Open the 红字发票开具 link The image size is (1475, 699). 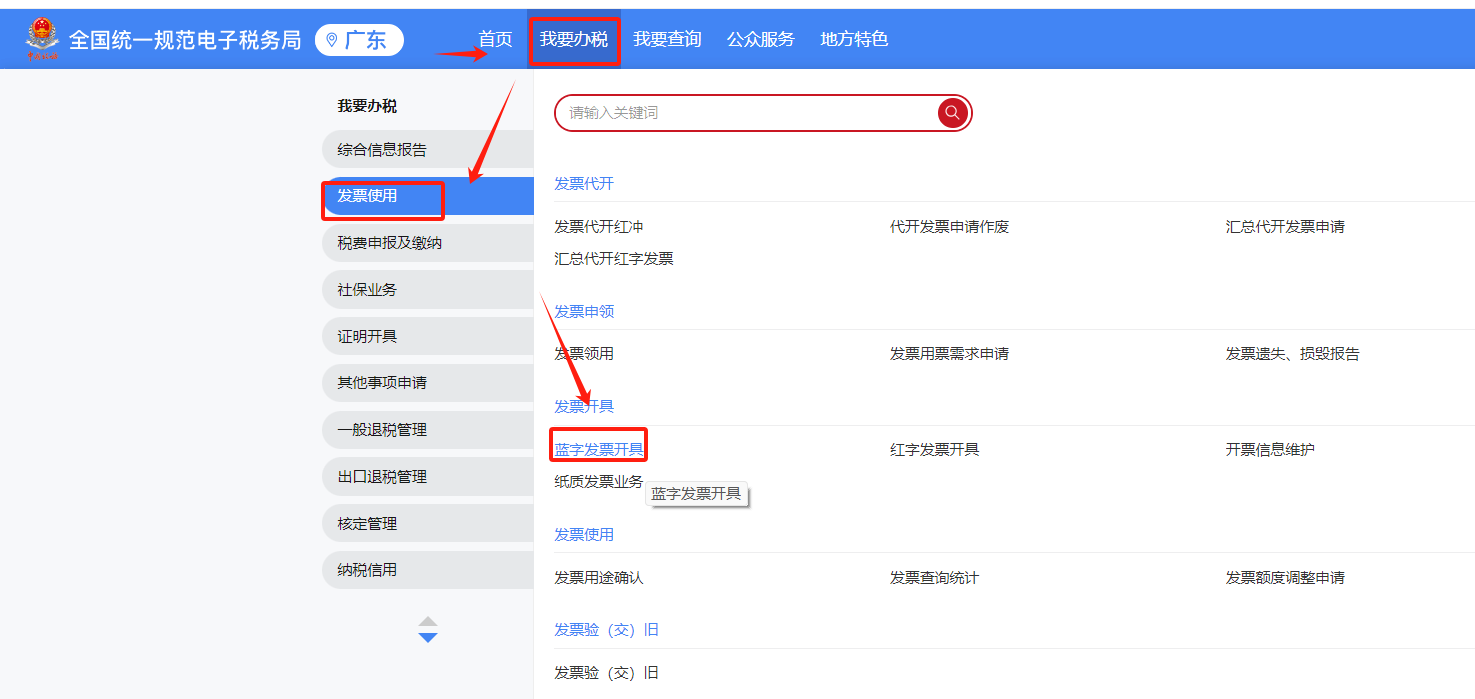click(x=934, y=450)
